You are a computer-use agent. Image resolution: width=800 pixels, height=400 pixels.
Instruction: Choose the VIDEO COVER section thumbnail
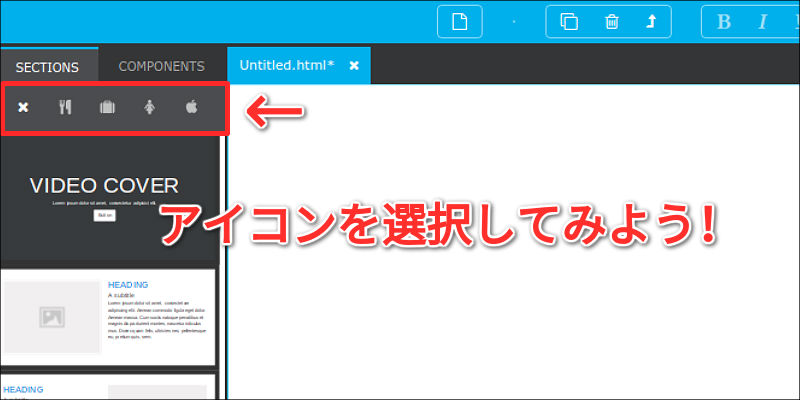[x=109, y=200]
